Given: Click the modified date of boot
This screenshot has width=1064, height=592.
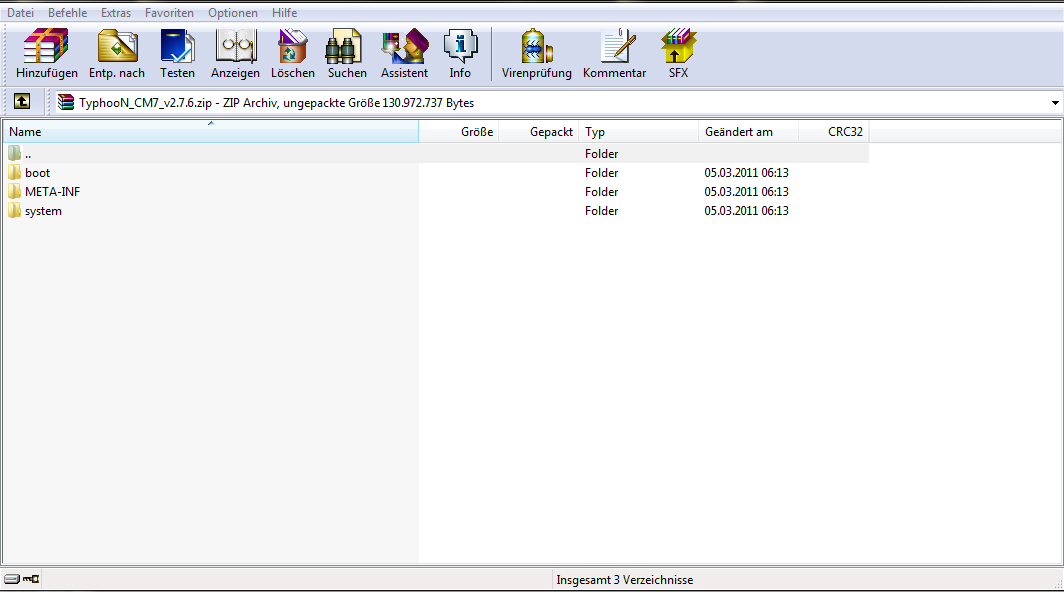Looking at the screenshot, I should [x=746, y=172].
